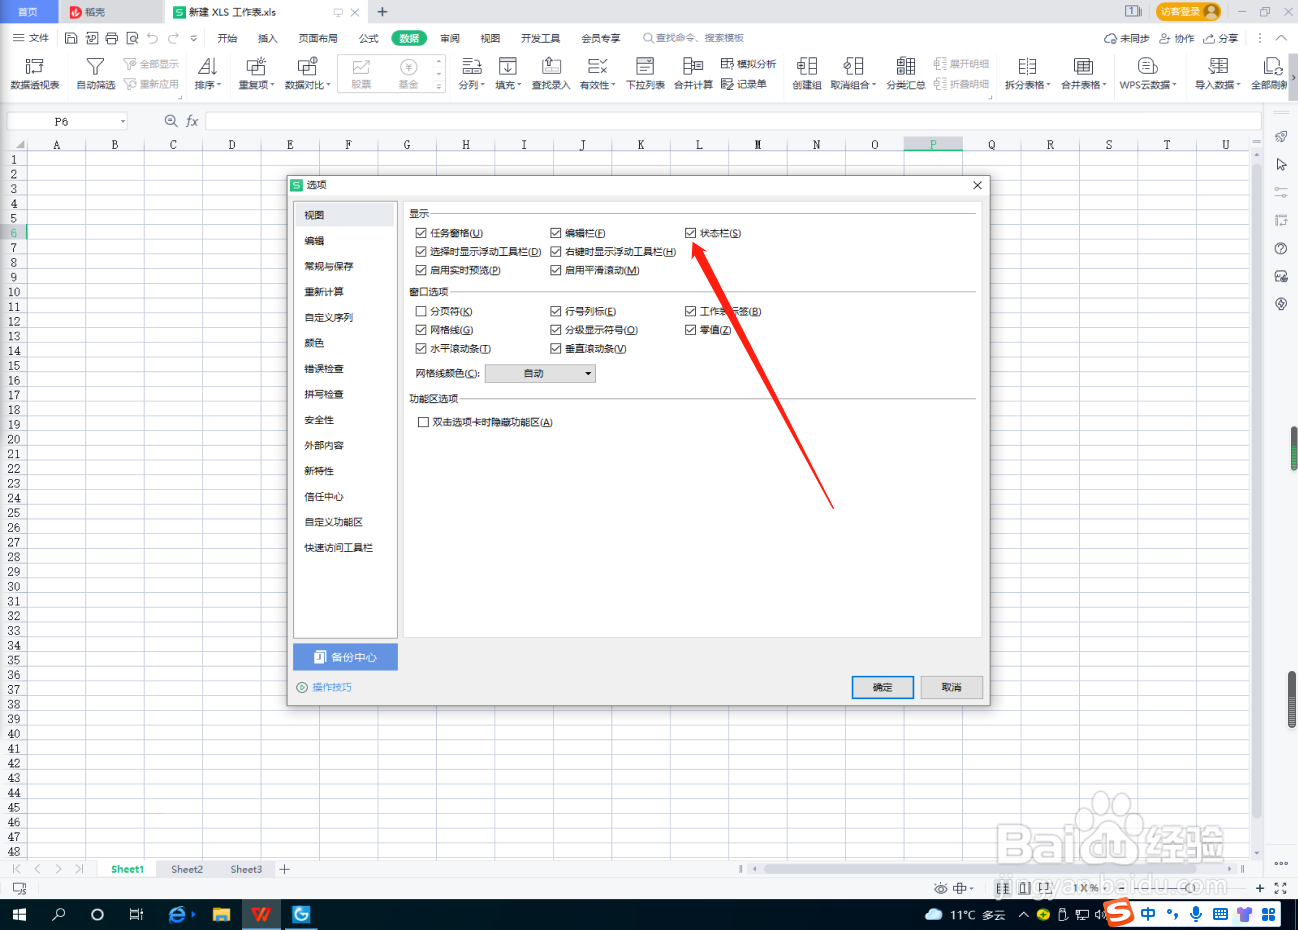The width and height of the screenshot is (1298, 930).
Task: Click the 填充 fill icon
Action: [x=508, y=66]
